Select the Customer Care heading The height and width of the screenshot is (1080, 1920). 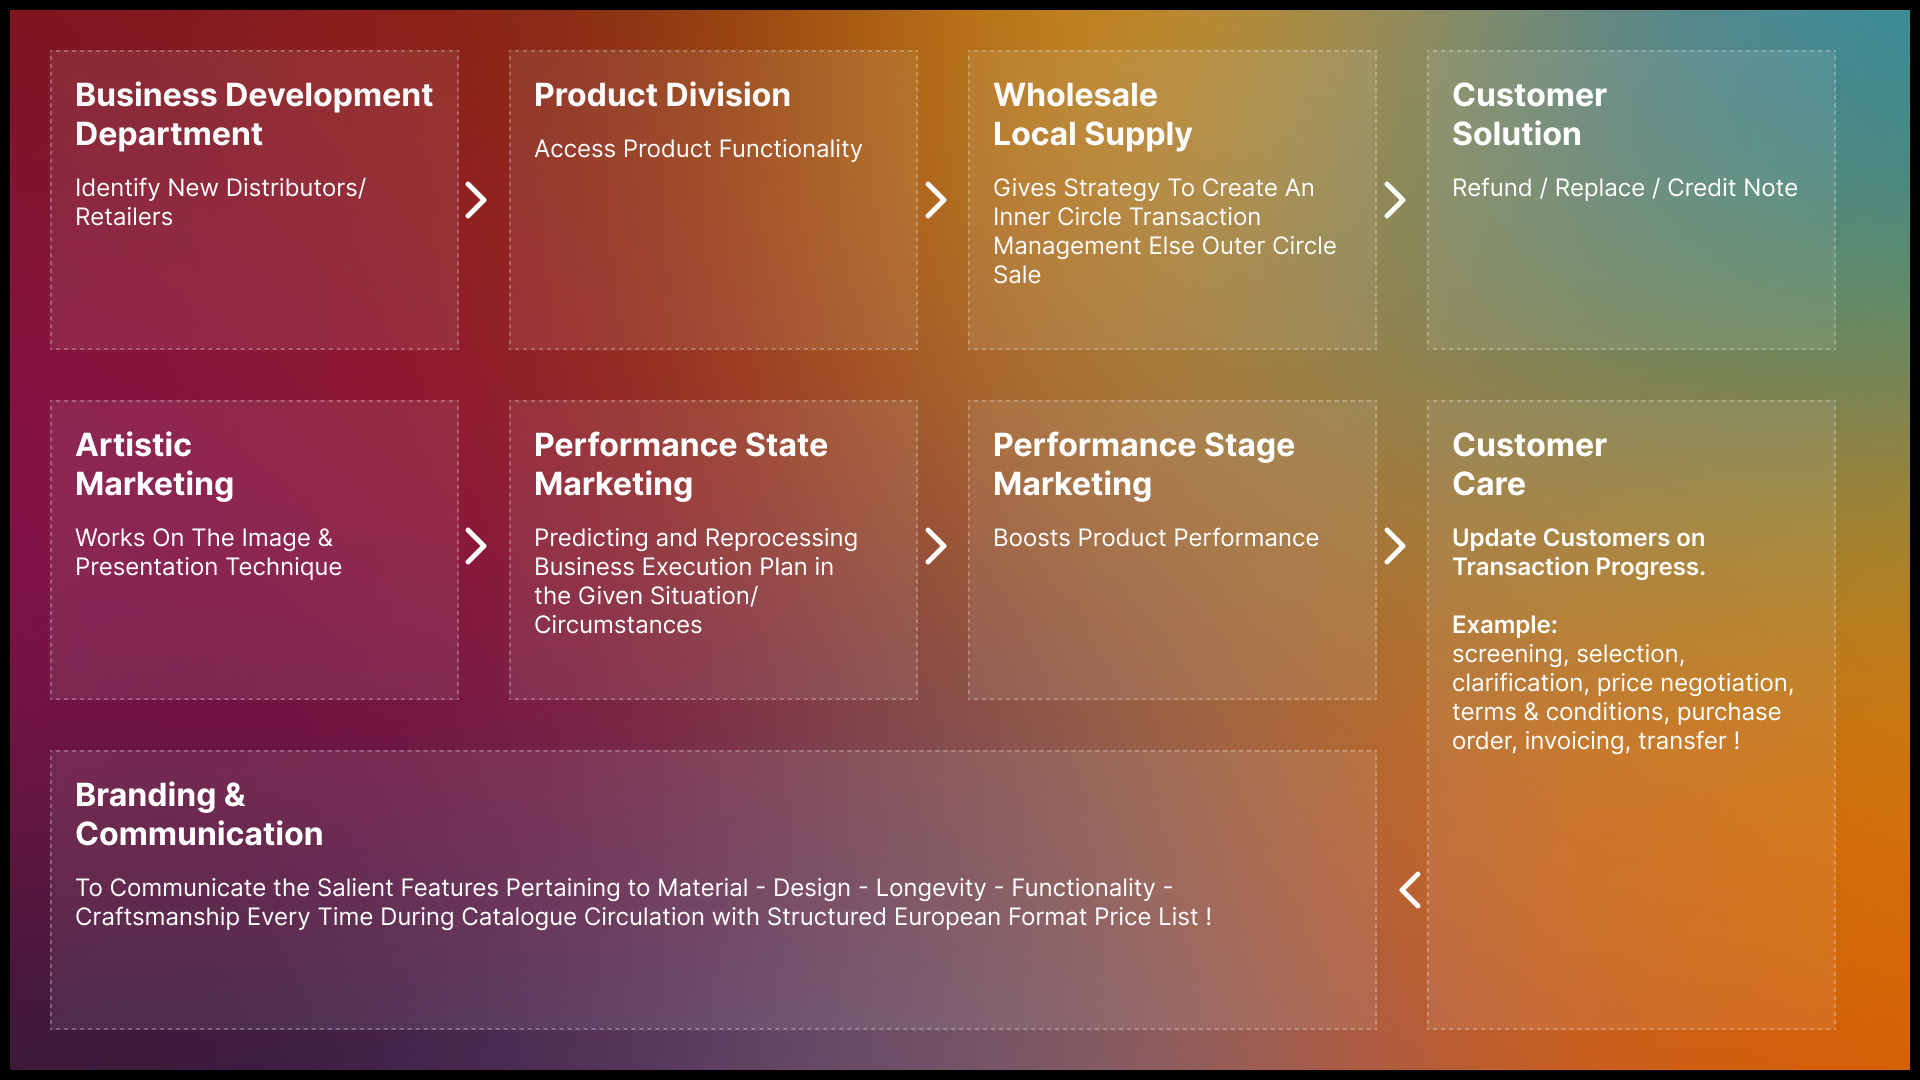pos(1528,464)
